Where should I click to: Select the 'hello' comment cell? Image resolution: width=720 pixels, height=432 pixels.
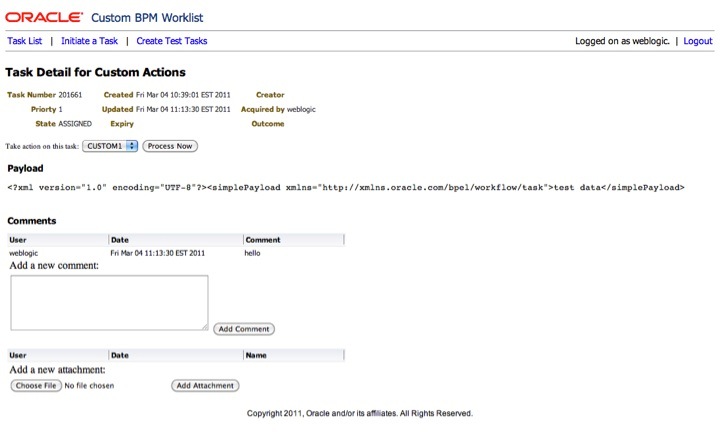(254, 253)
